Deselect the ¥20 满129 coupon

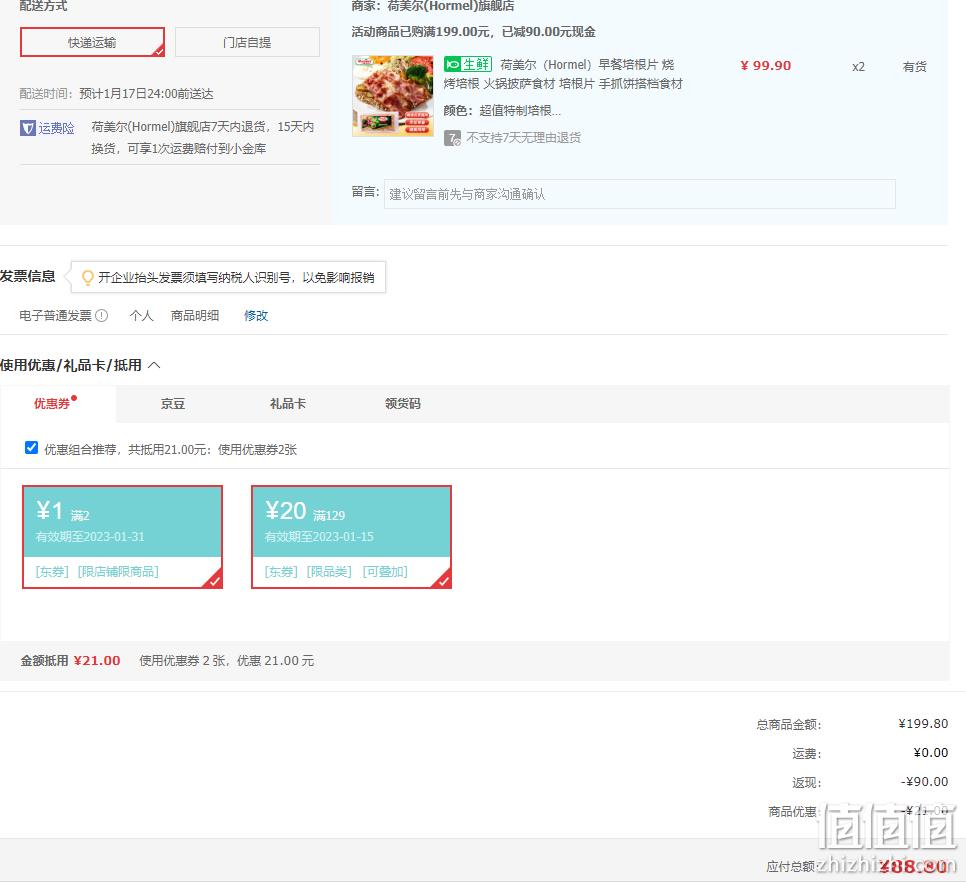(x=351, y=537)
